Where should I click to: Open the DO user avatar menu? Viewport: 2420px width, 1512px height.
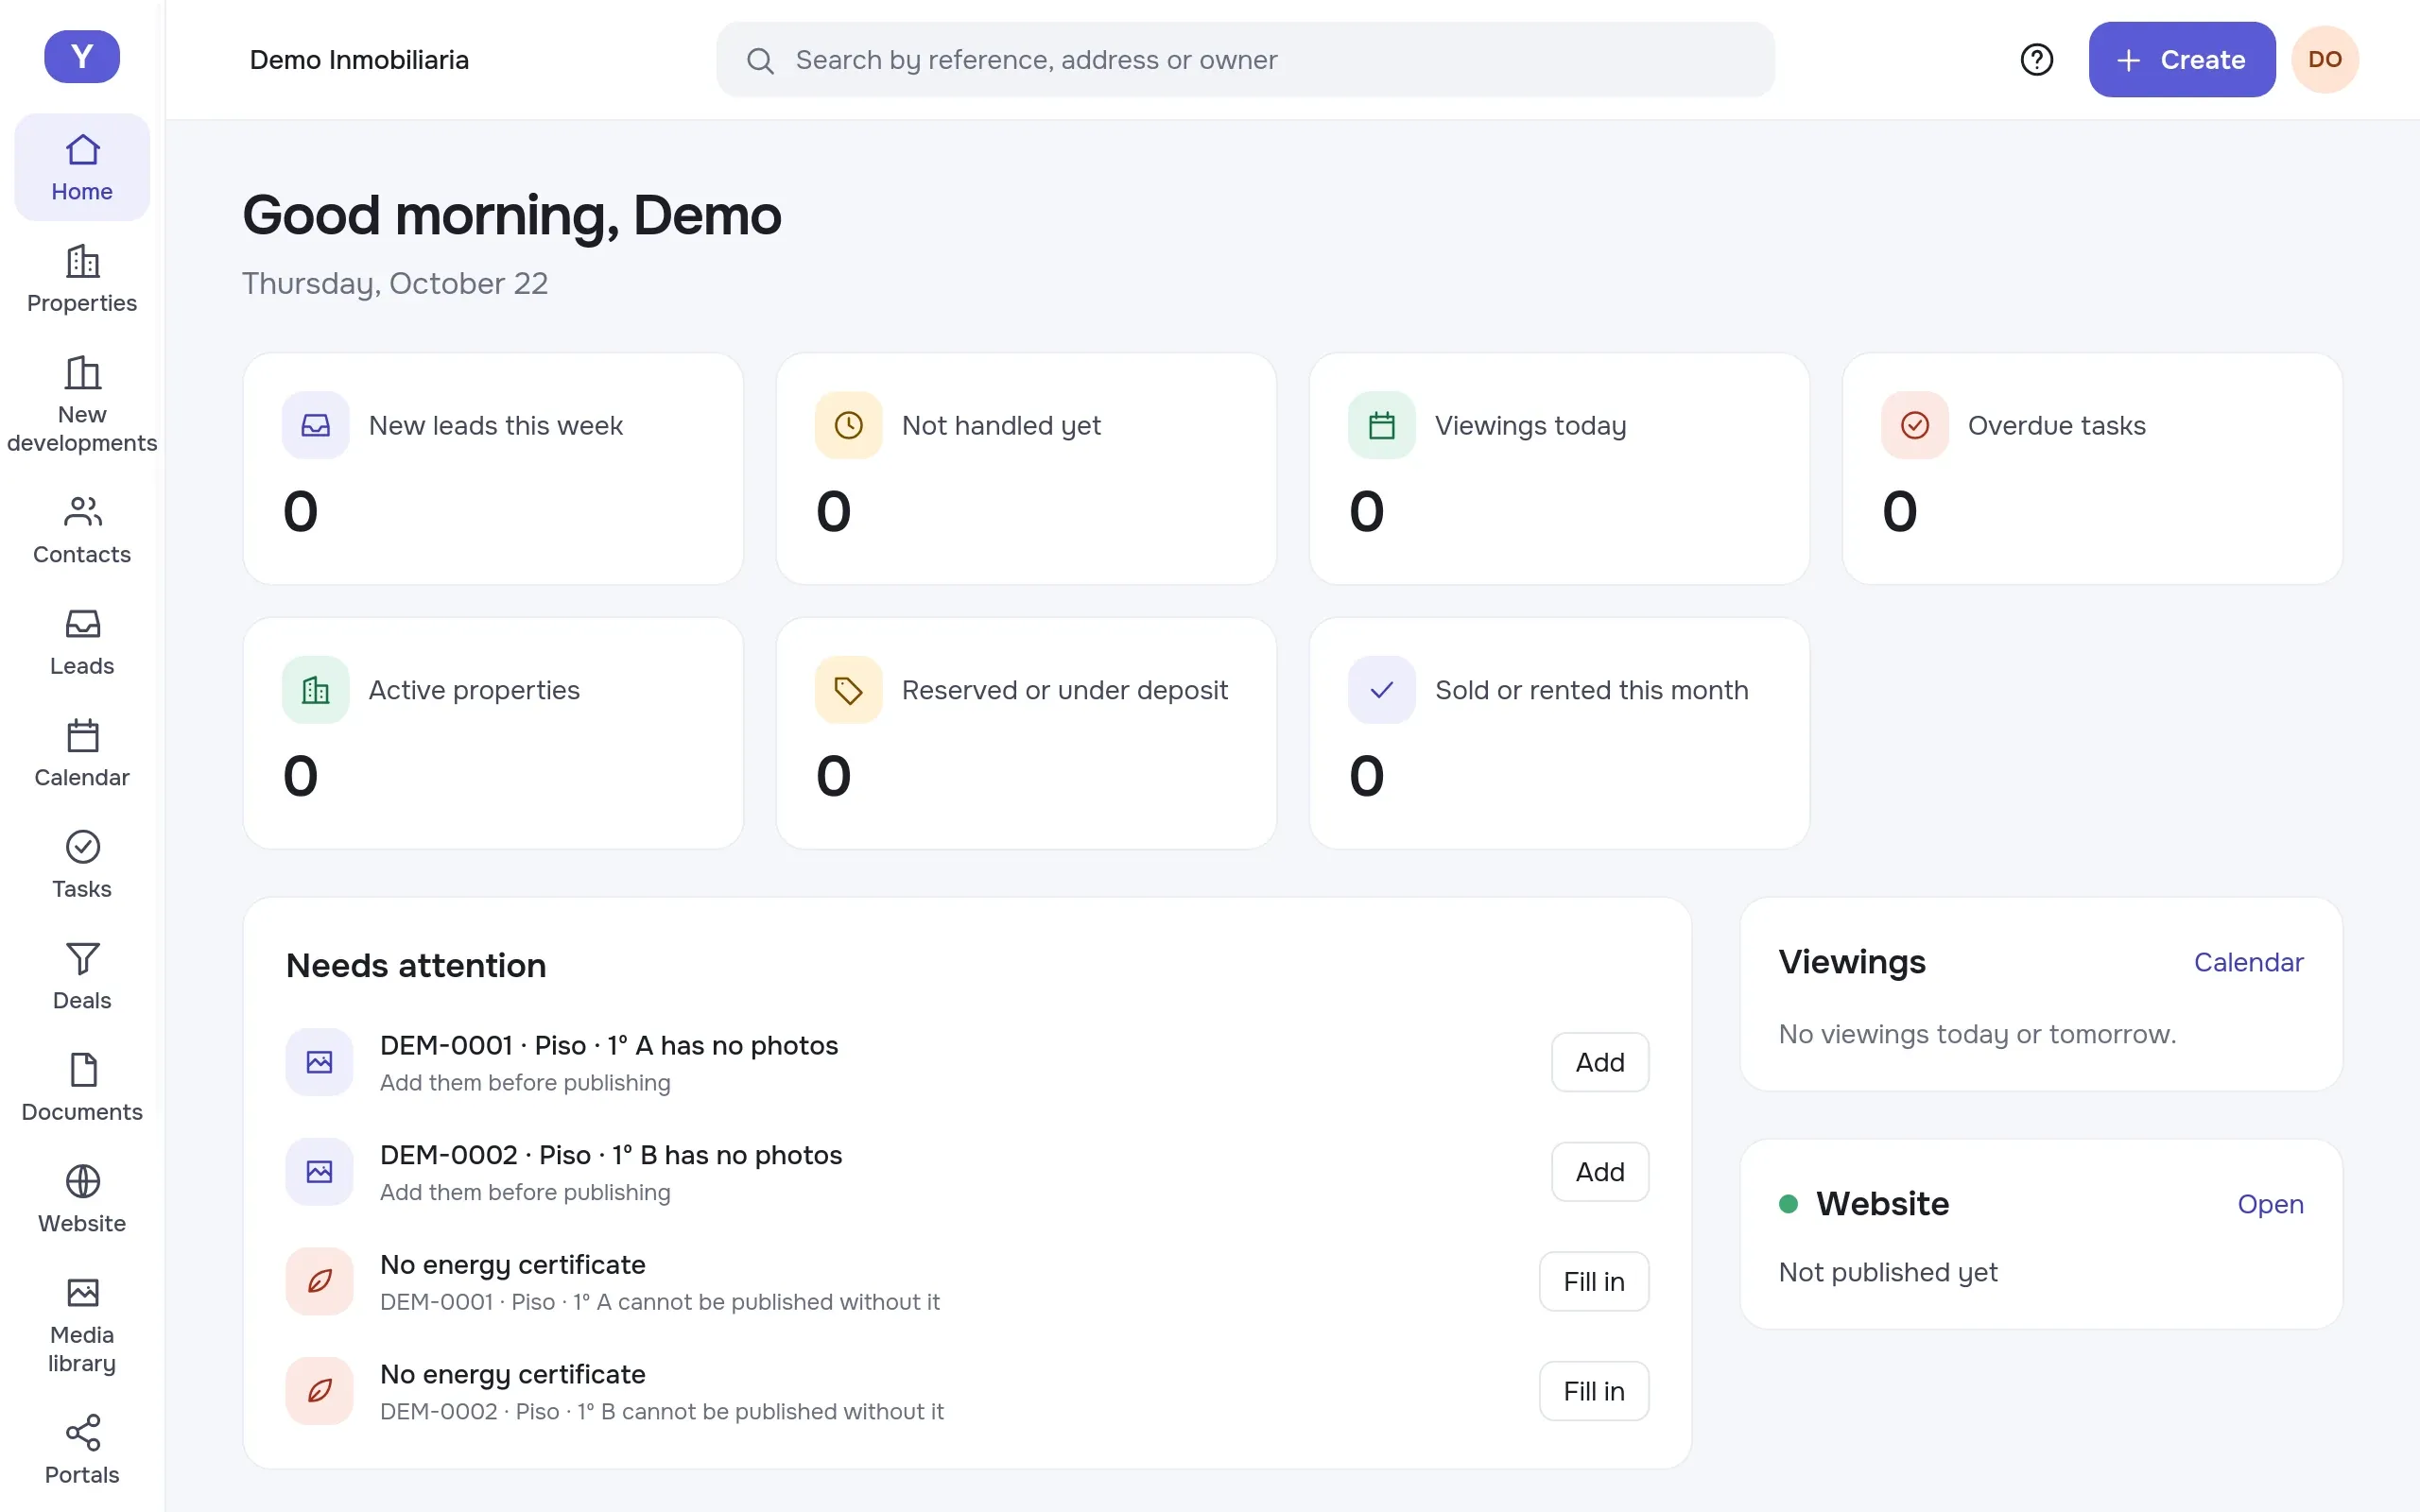click(2325, 60)
